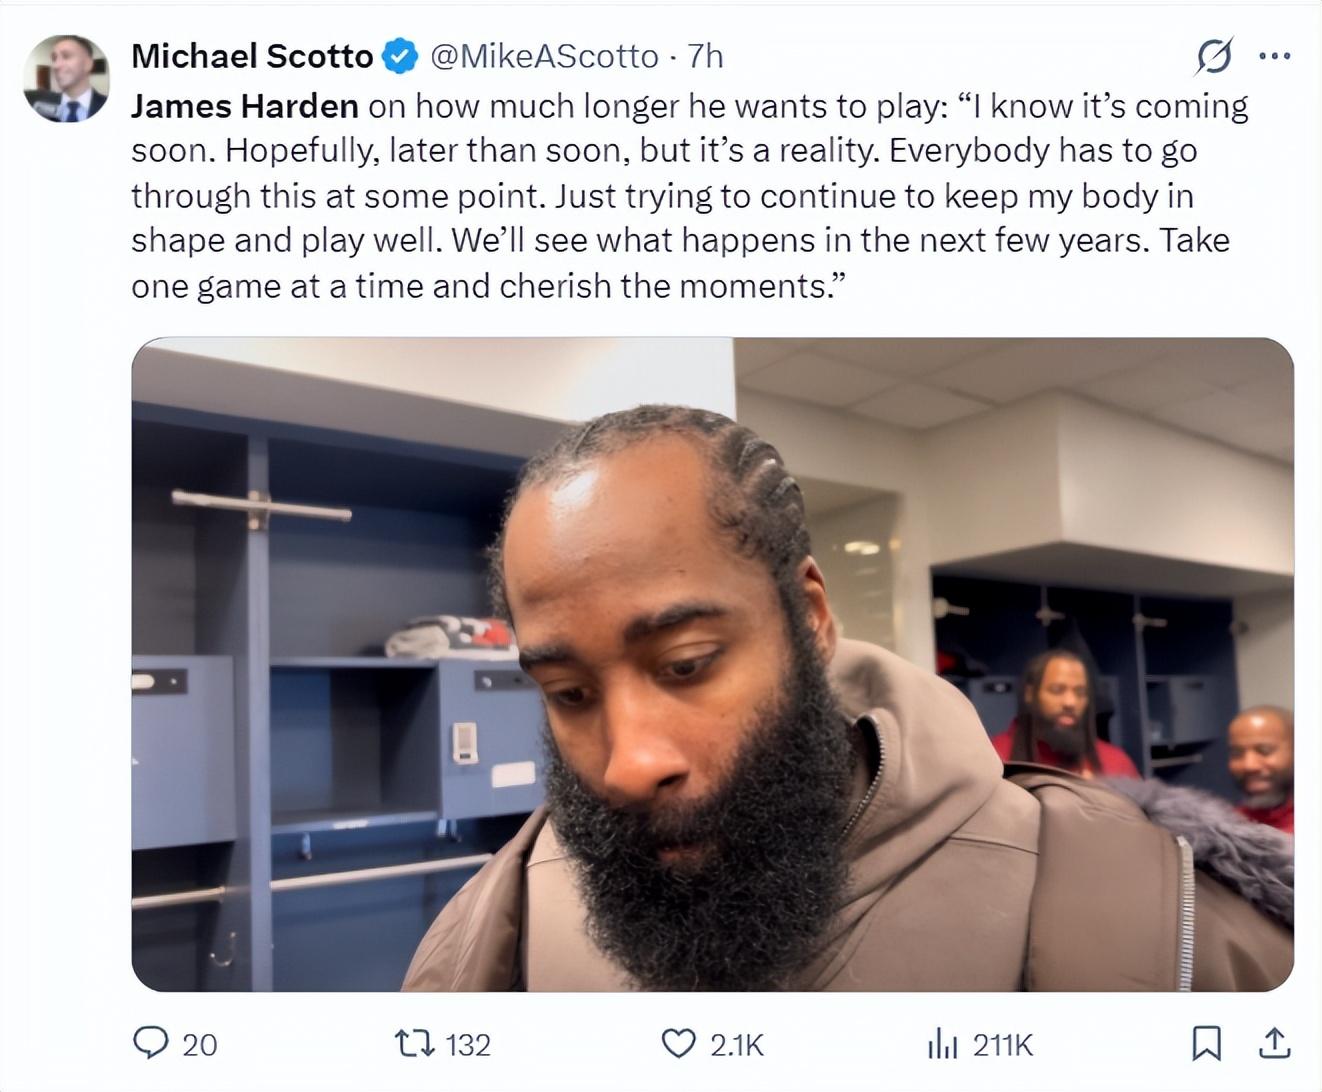The image size is (1322, 1092).
Task: Open the @MikeAScotto handle link
Action: 544,56
